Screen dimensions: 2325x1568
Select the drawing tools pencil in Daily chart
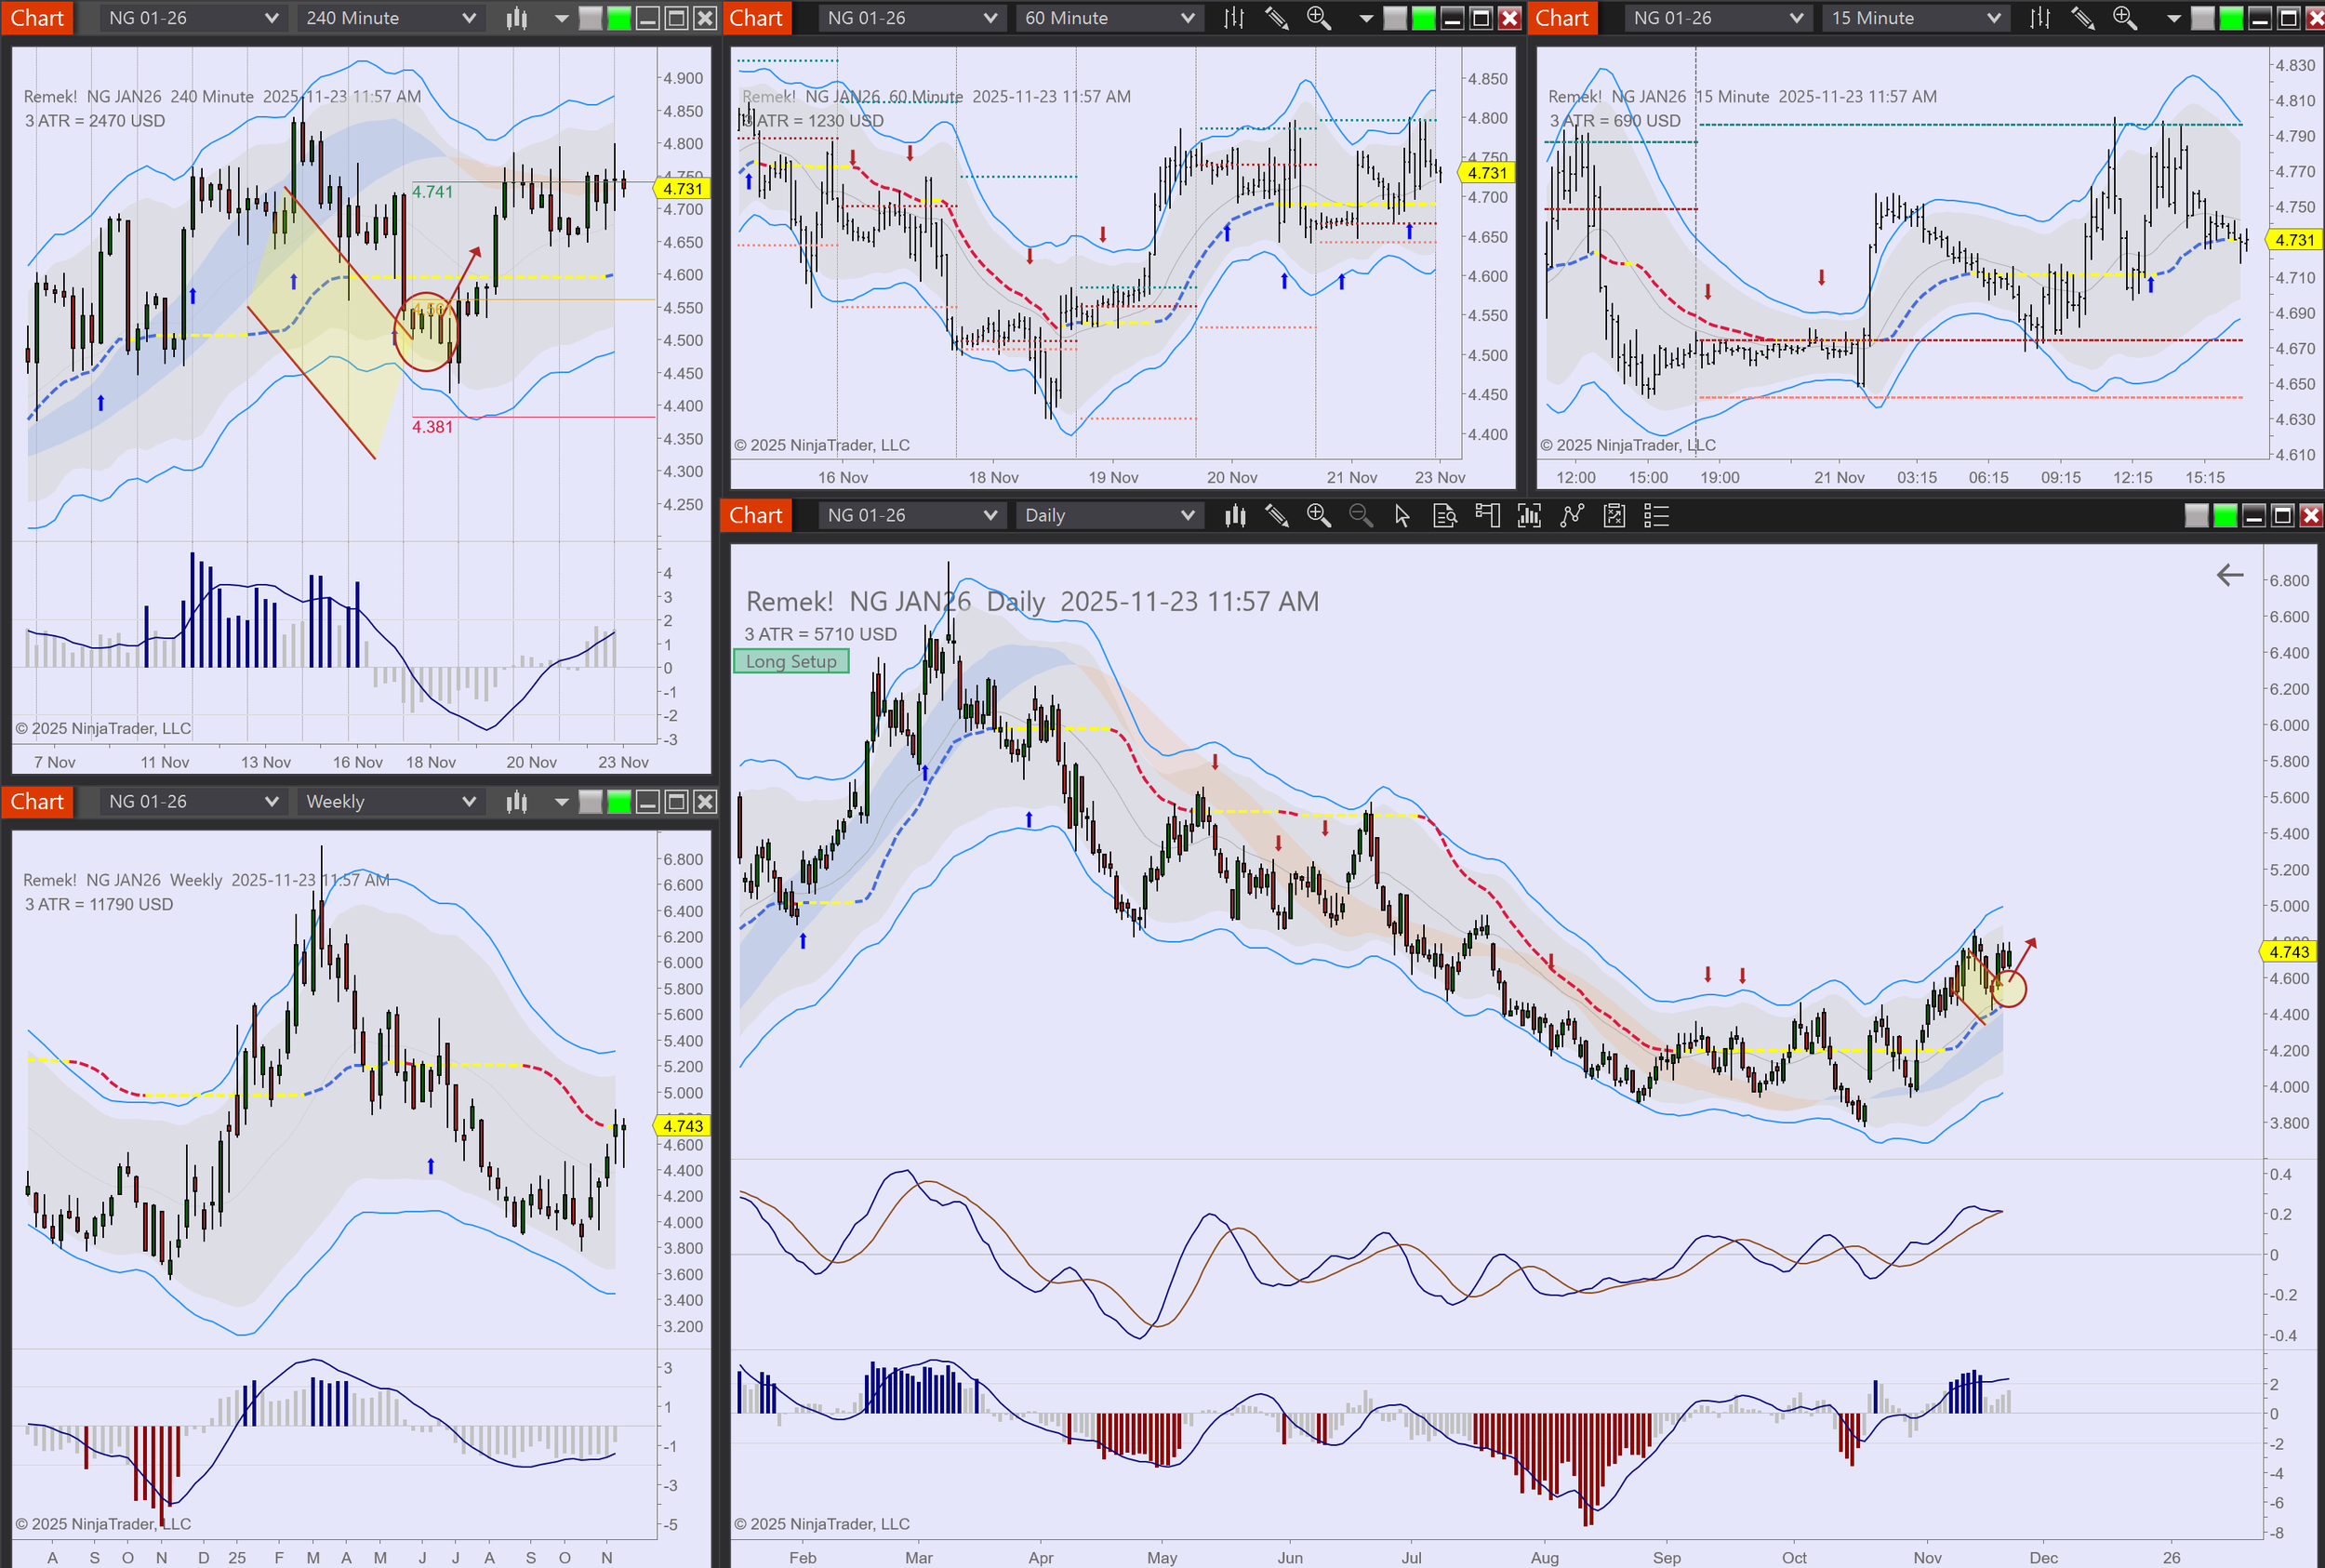[1276, 516]
